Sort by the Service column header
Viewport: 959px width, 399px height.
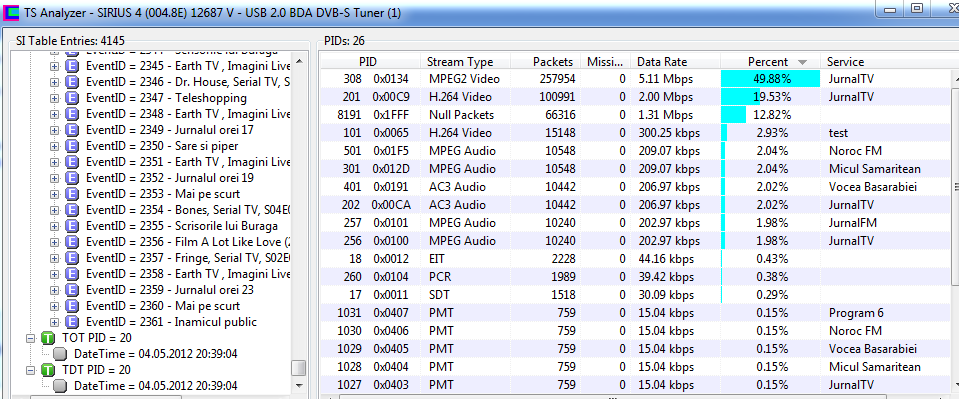(886, 62)
